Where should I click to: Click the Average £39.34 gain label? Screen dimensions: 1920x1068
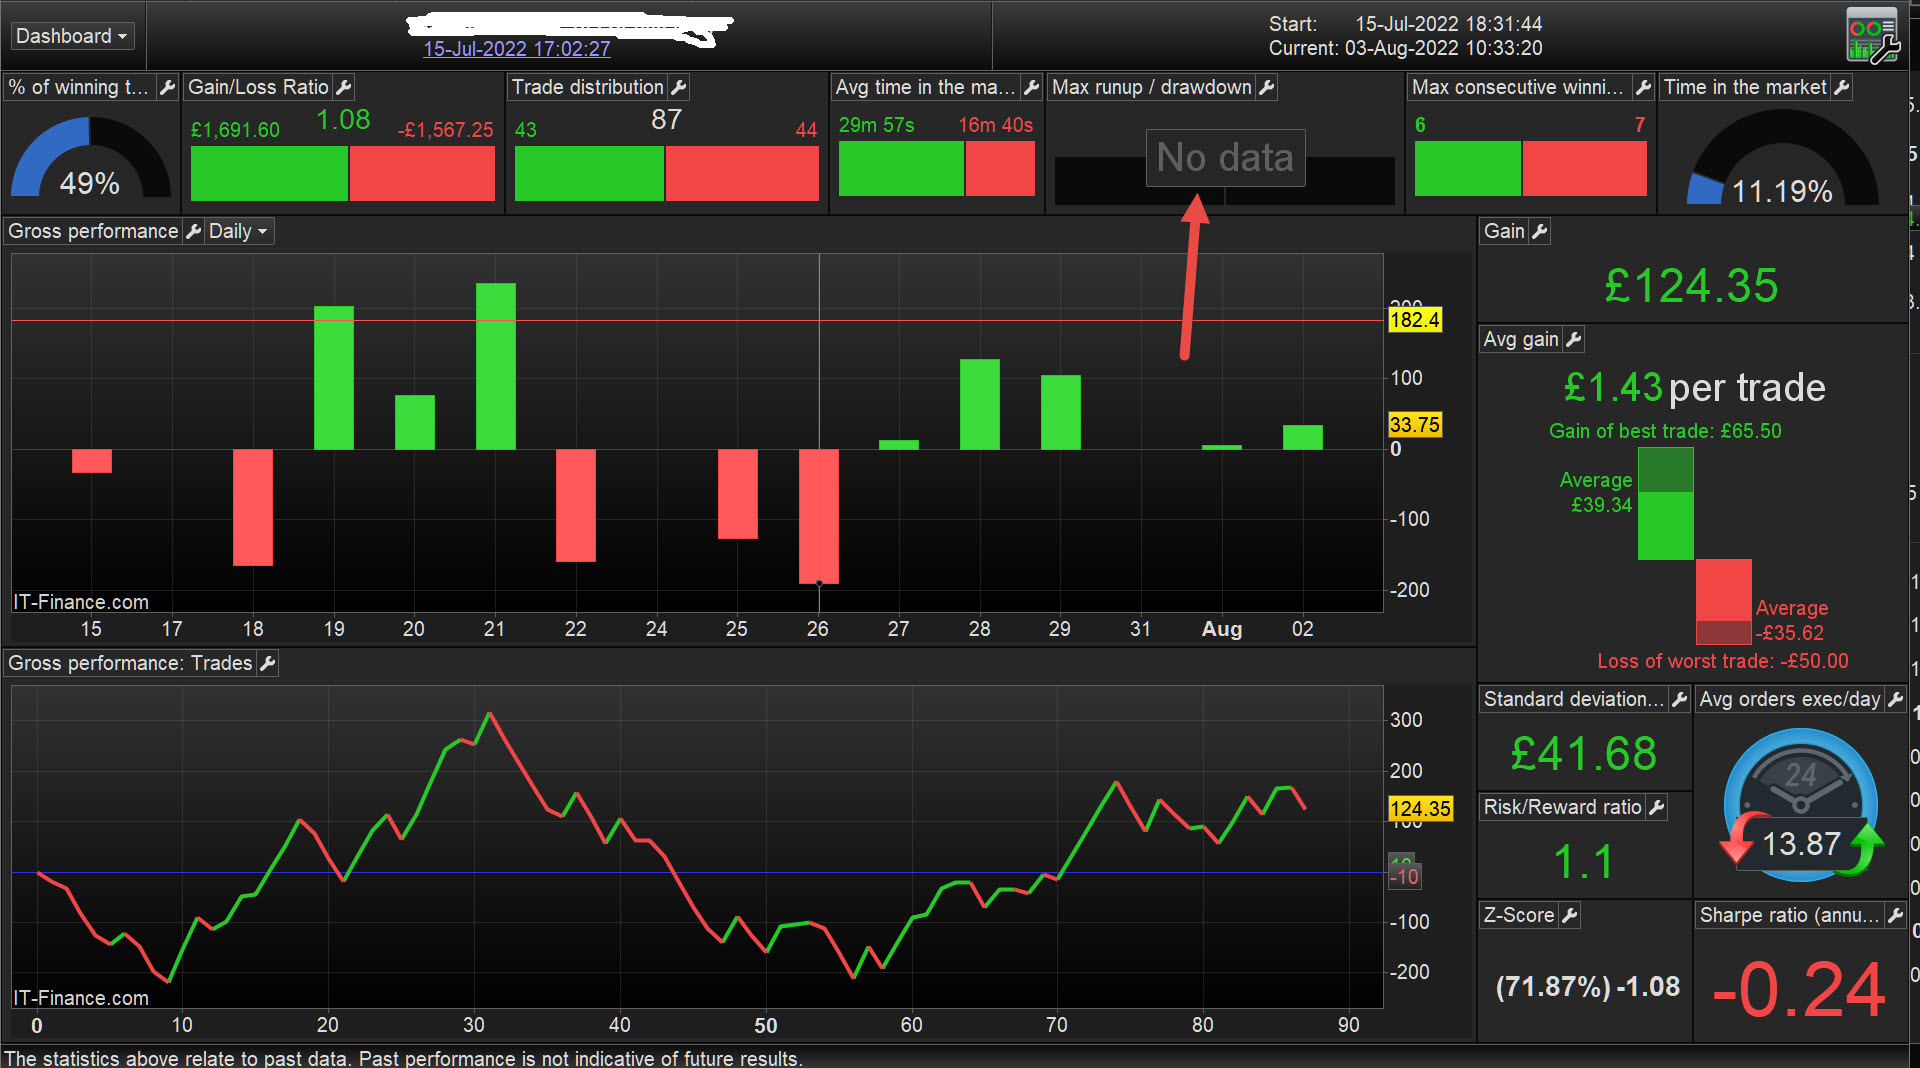coord(1596,492)
